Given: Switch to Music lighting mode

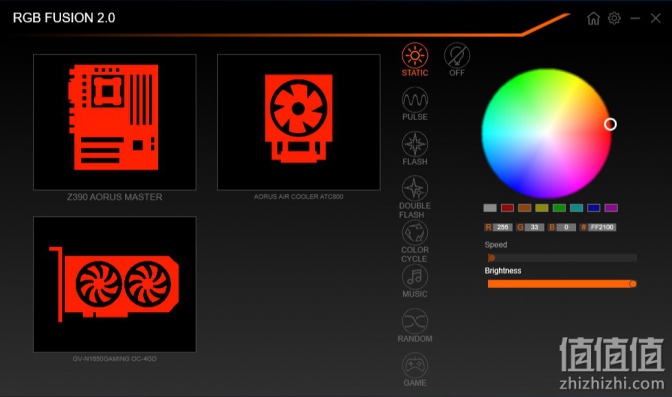Looking at the screenshot, I should pos(414,281).
